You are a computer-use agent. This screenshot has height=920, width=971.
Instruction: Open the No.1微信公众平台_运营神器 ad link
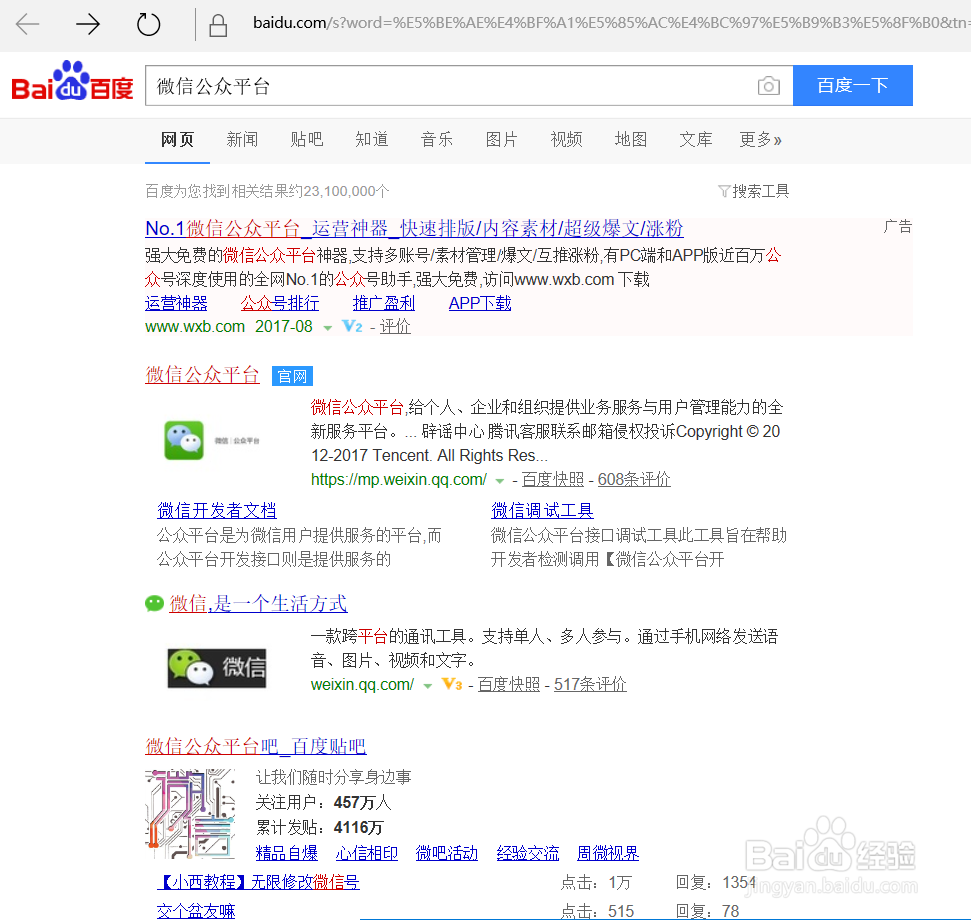(414, 228)
